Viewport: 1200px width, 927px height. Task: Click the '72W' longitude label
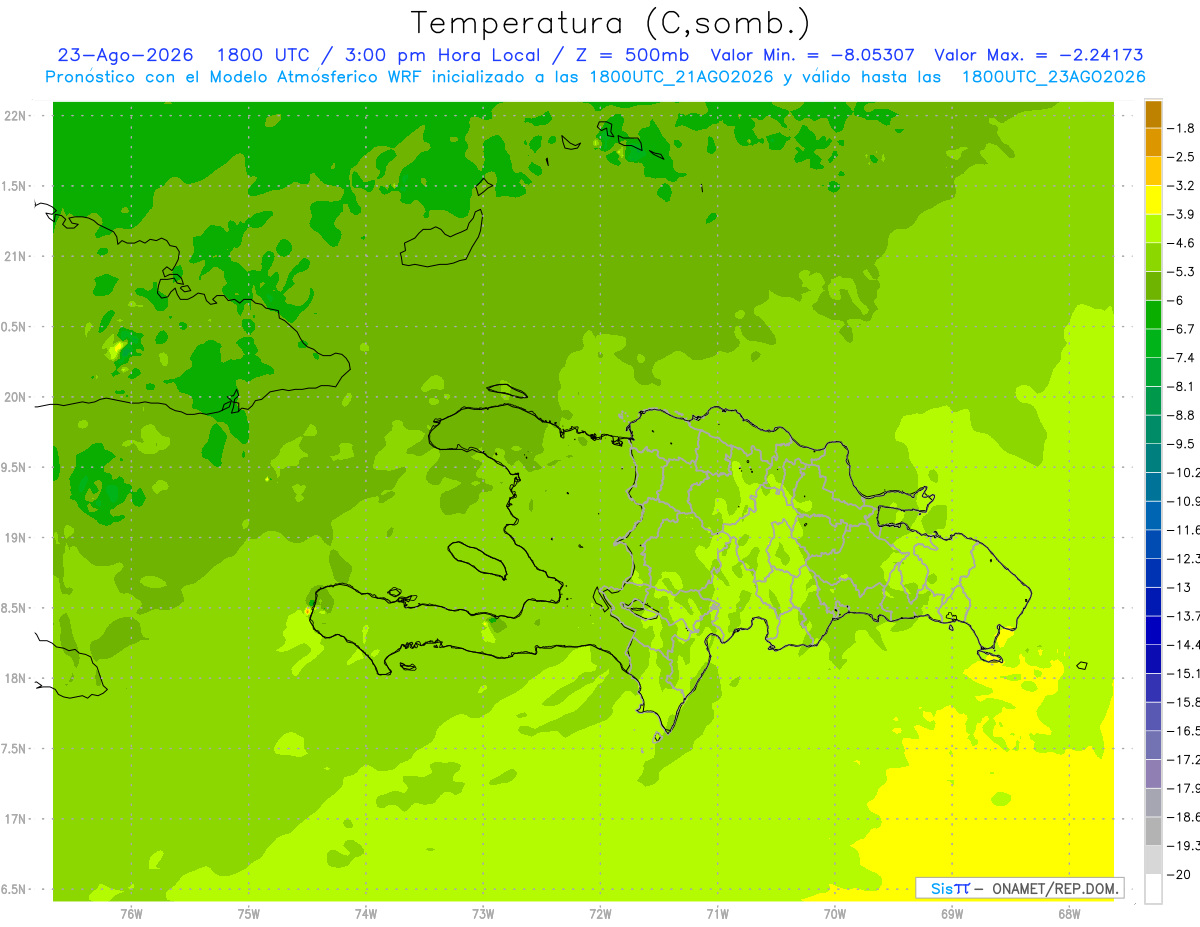tap(600, 914)
